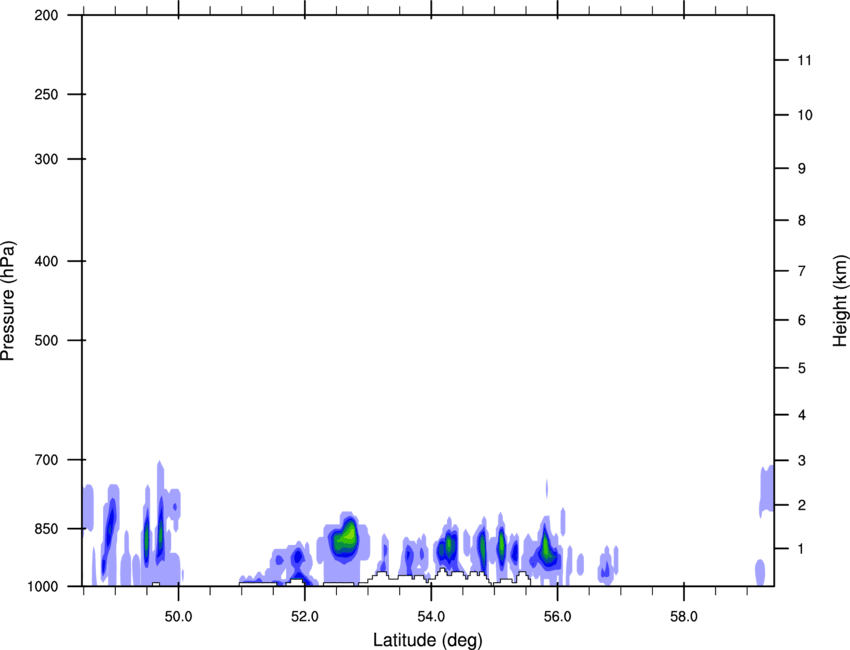The width and height of the screenshot is (850, 650).
Task: Click height tick label 11
Action: pos(804,60)
